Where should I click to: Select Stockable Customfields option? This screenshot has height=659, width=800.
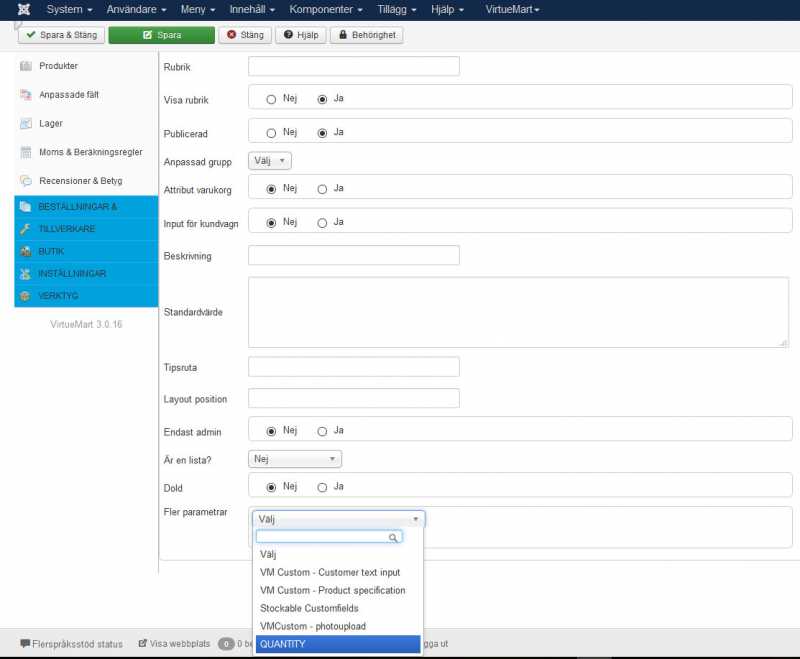click(x=338, y=608)
